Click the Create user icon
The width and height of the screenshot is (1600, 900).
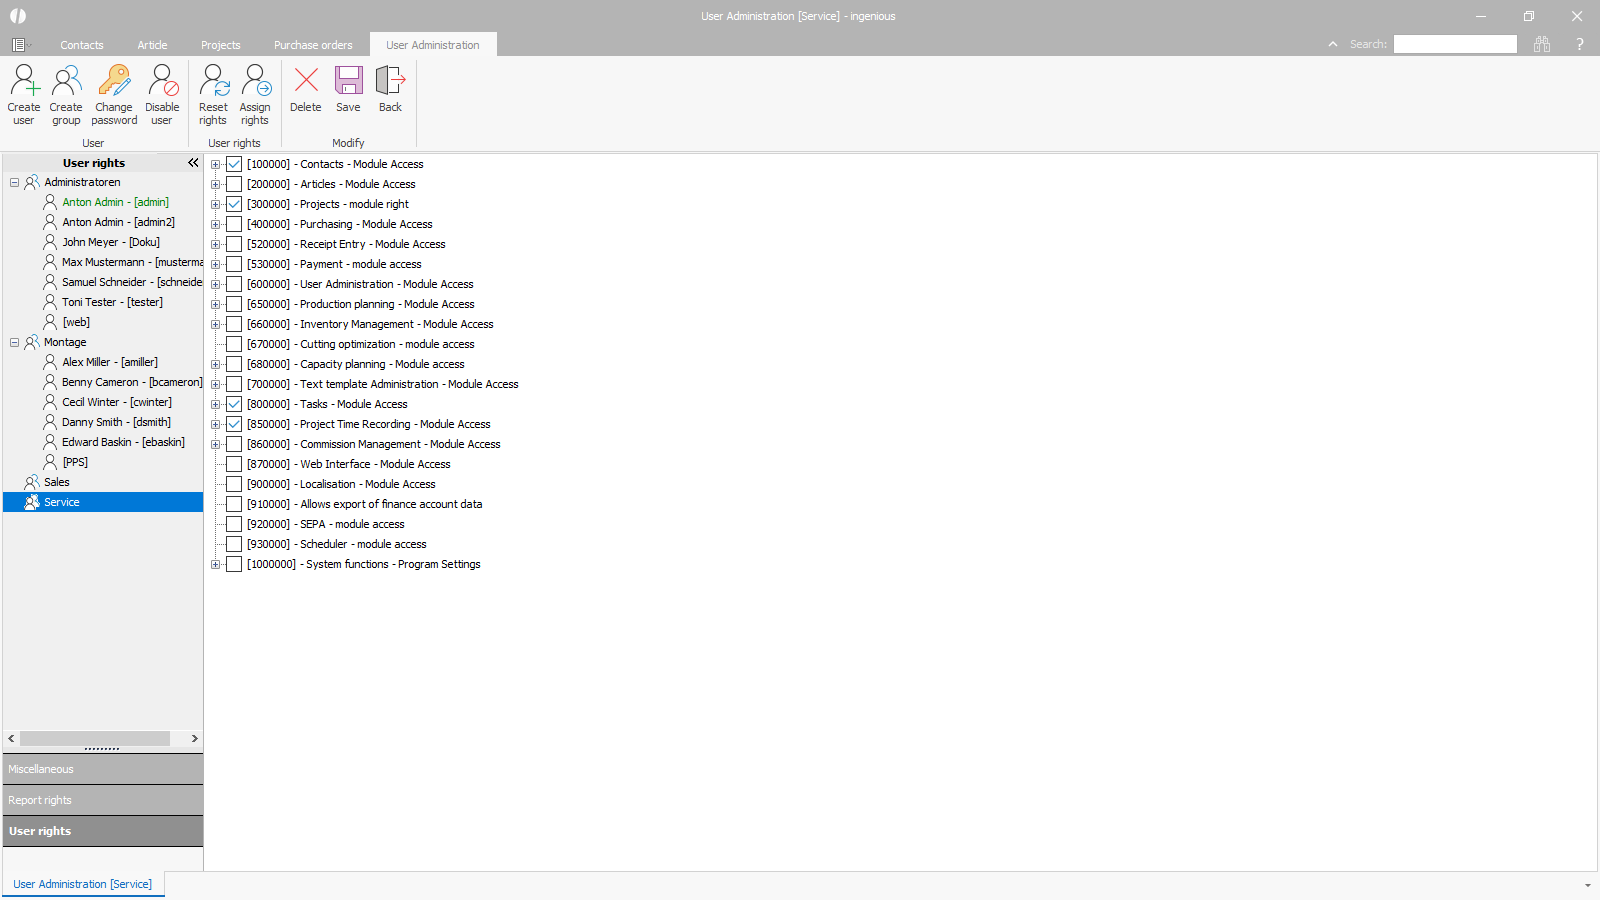coord(24,82)
